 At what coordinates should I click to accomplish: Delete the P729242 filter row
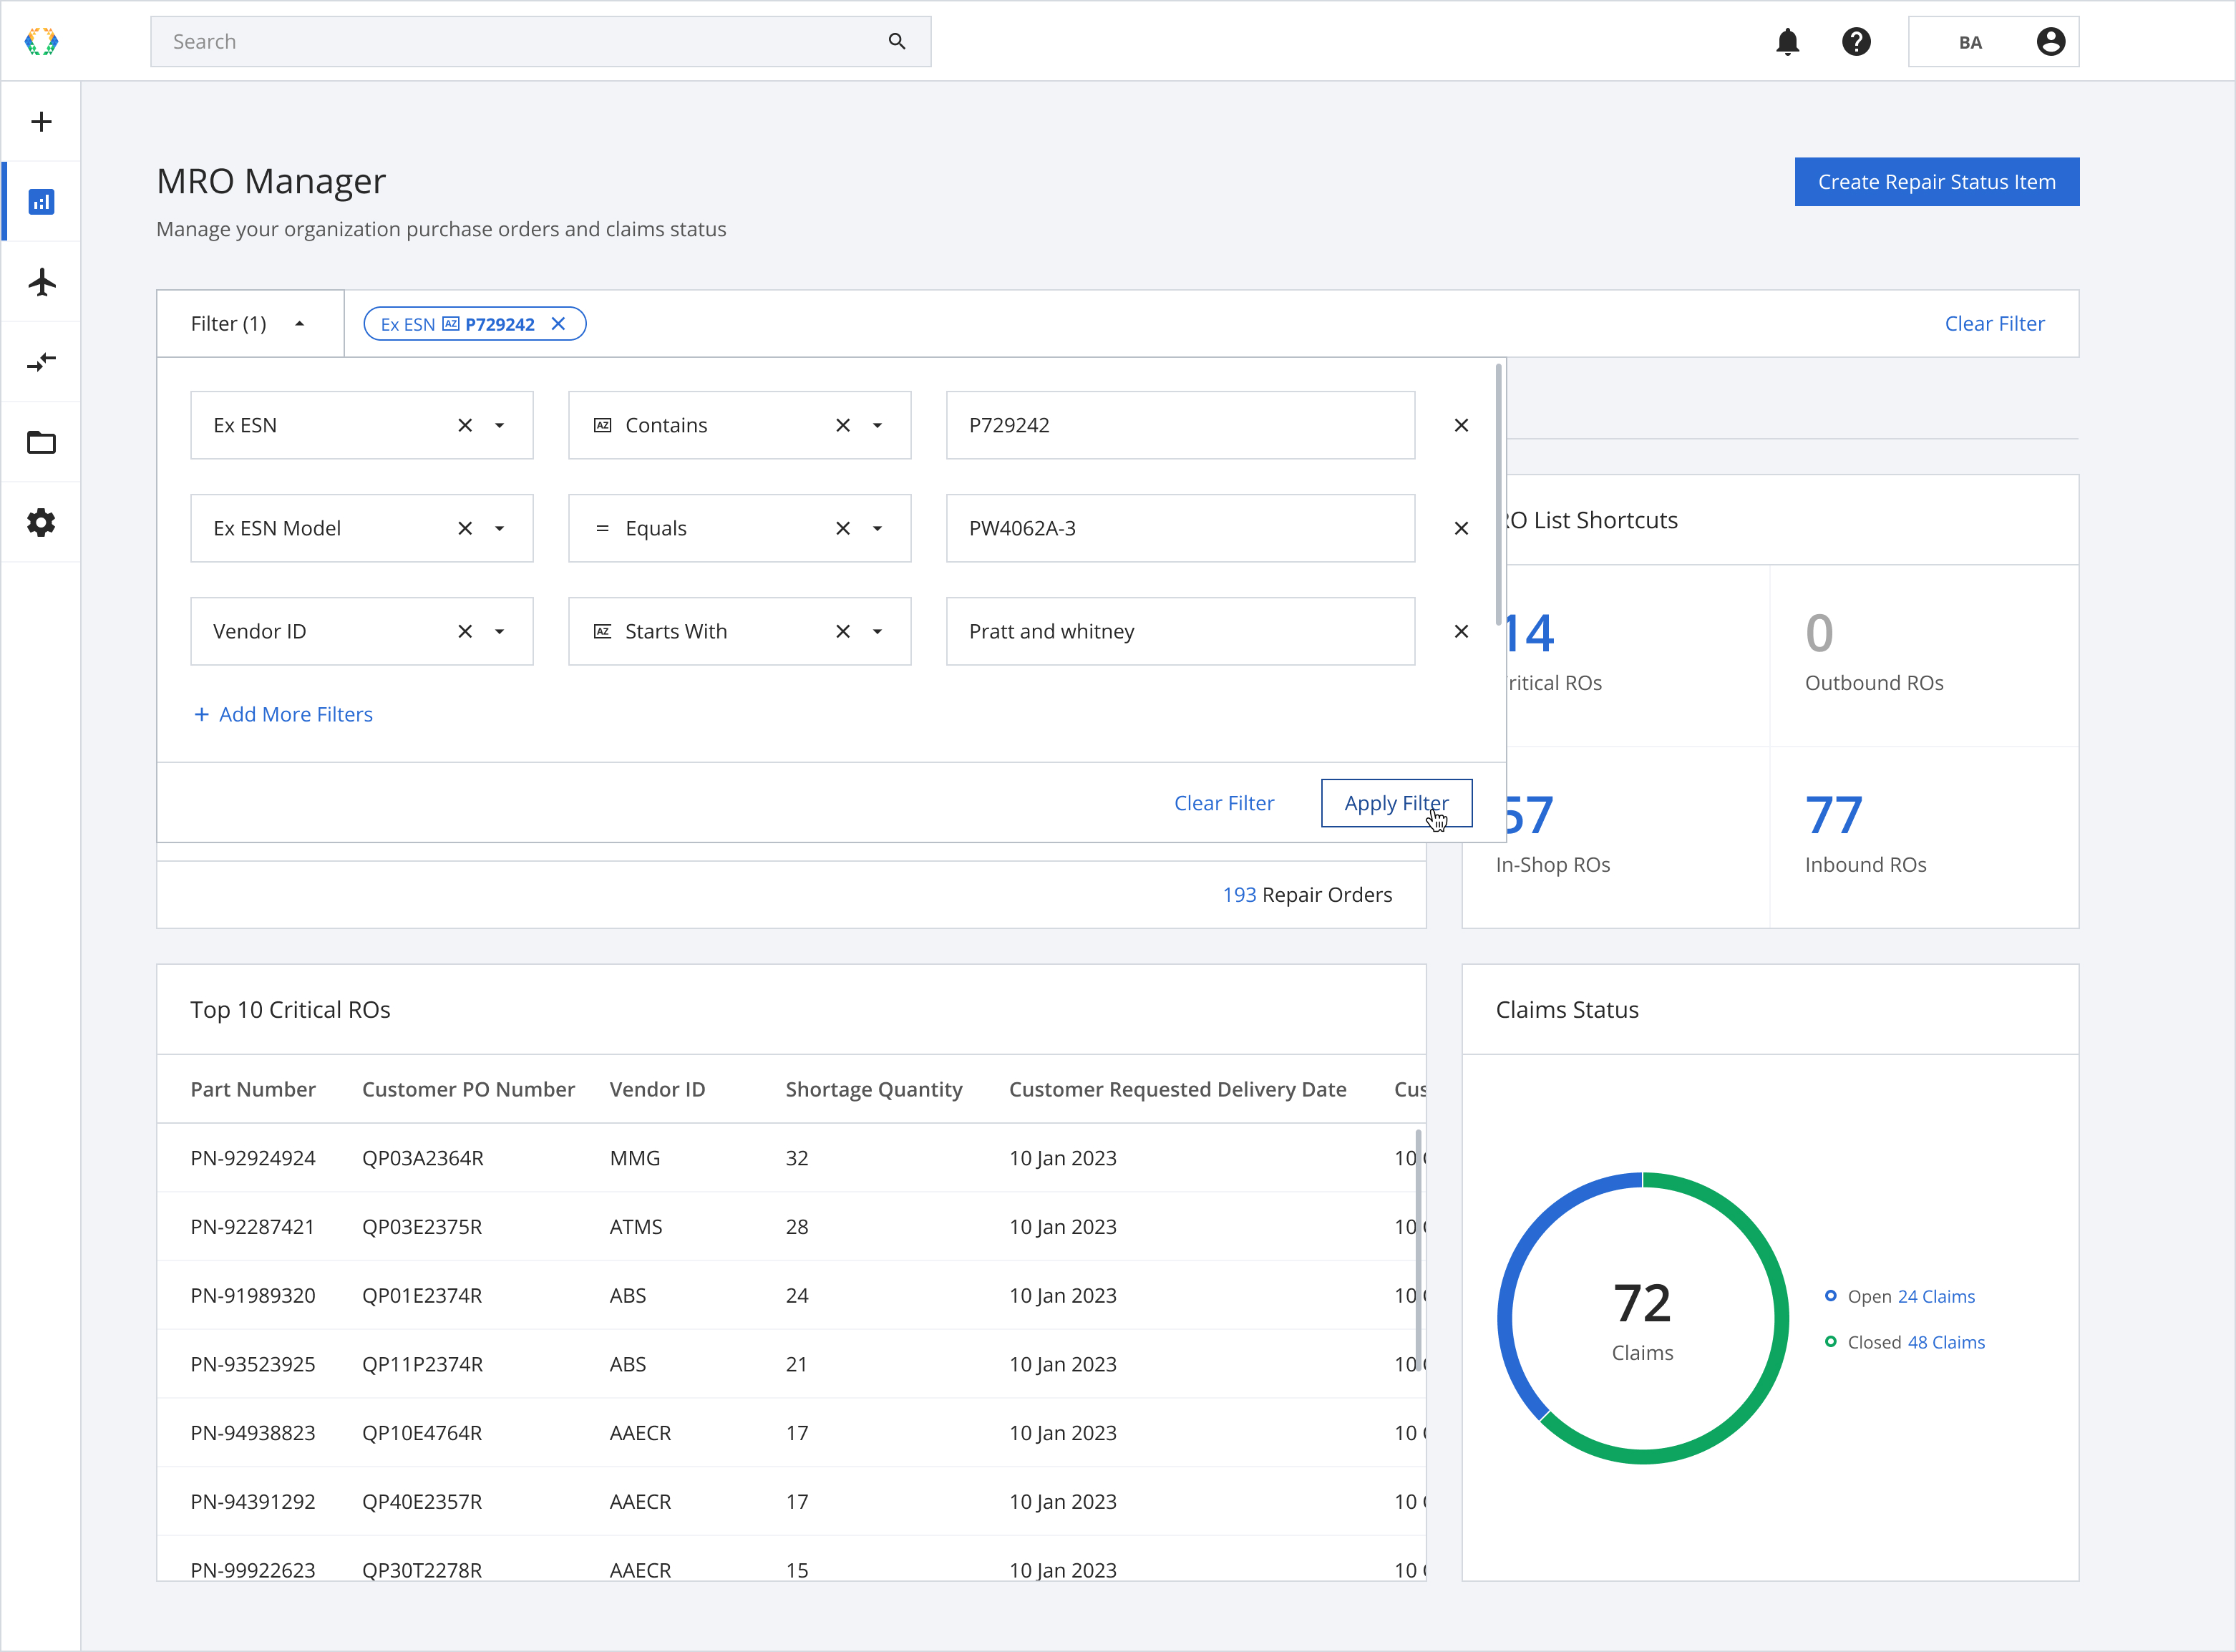1461,425
